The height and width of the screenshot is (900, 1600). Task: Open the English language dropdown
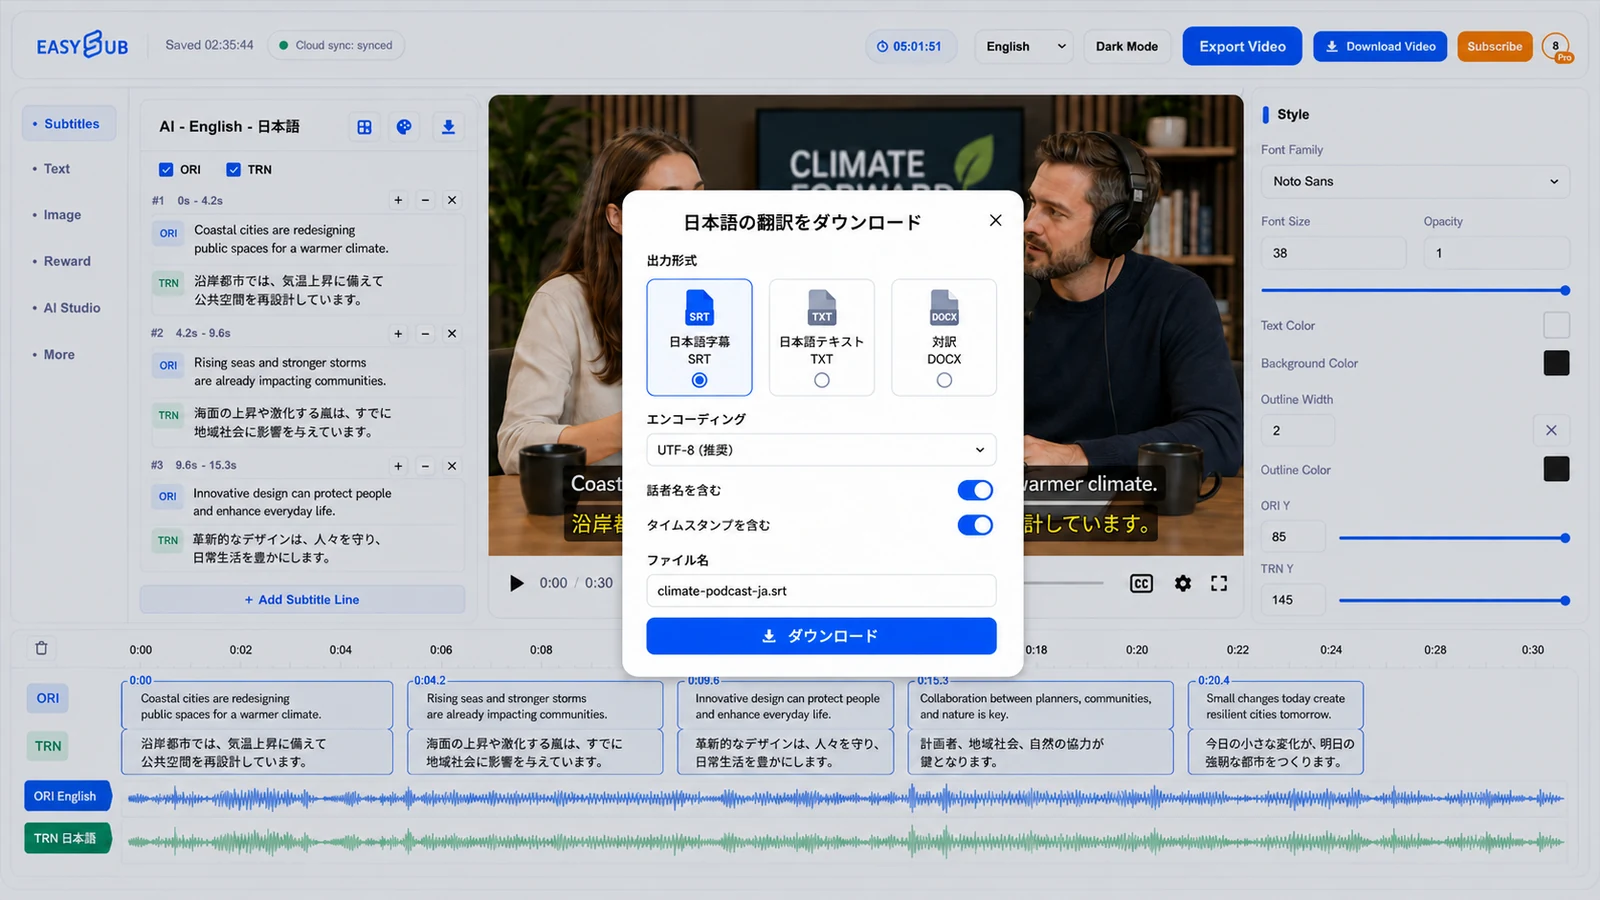point(1024,46)
